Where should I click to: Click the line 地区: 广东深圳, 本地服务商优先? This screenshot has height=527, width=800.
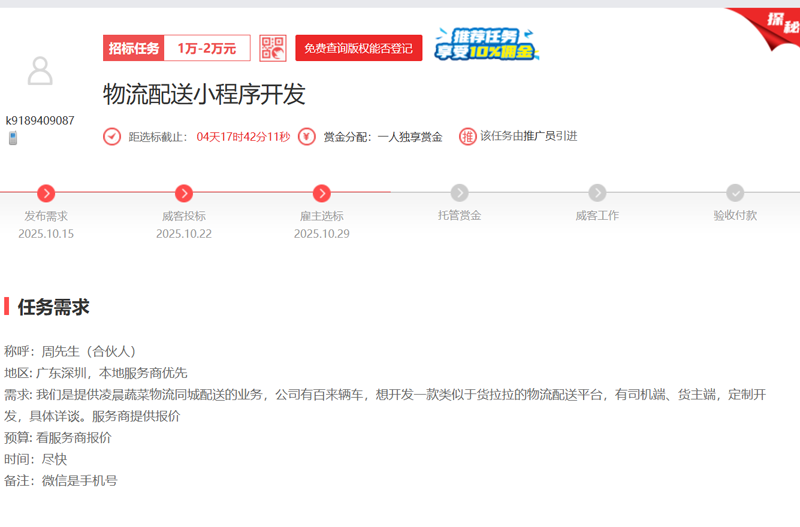[96, 373]
